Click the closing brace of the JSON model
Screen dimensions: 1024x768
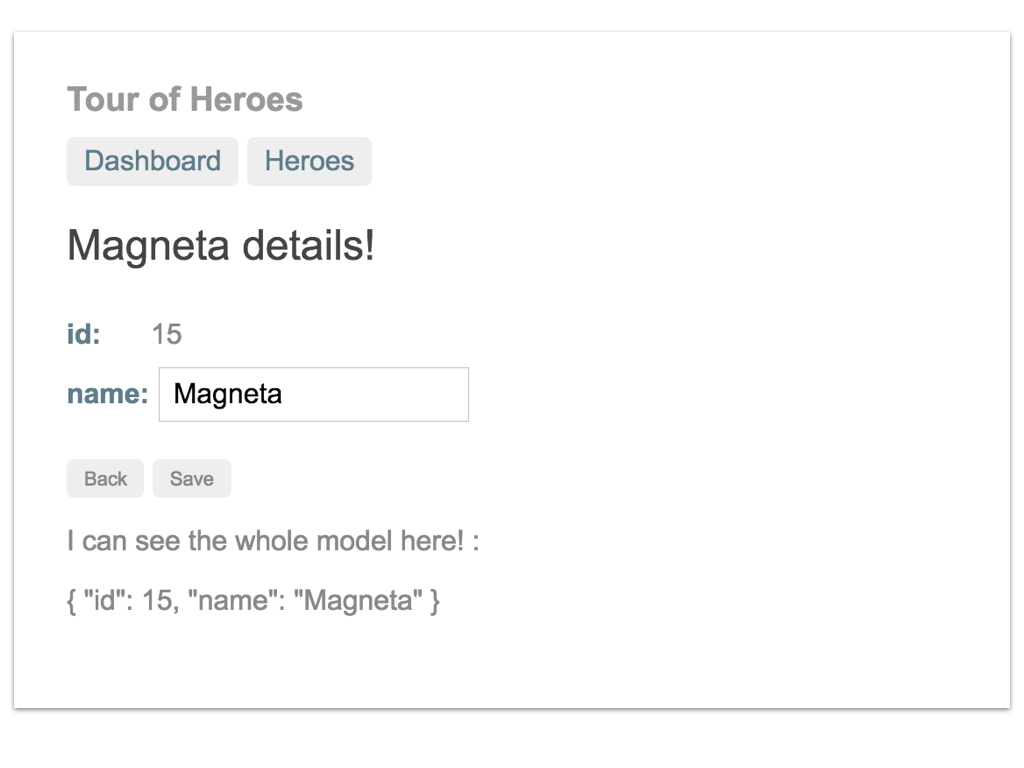[x=434, y=601]
